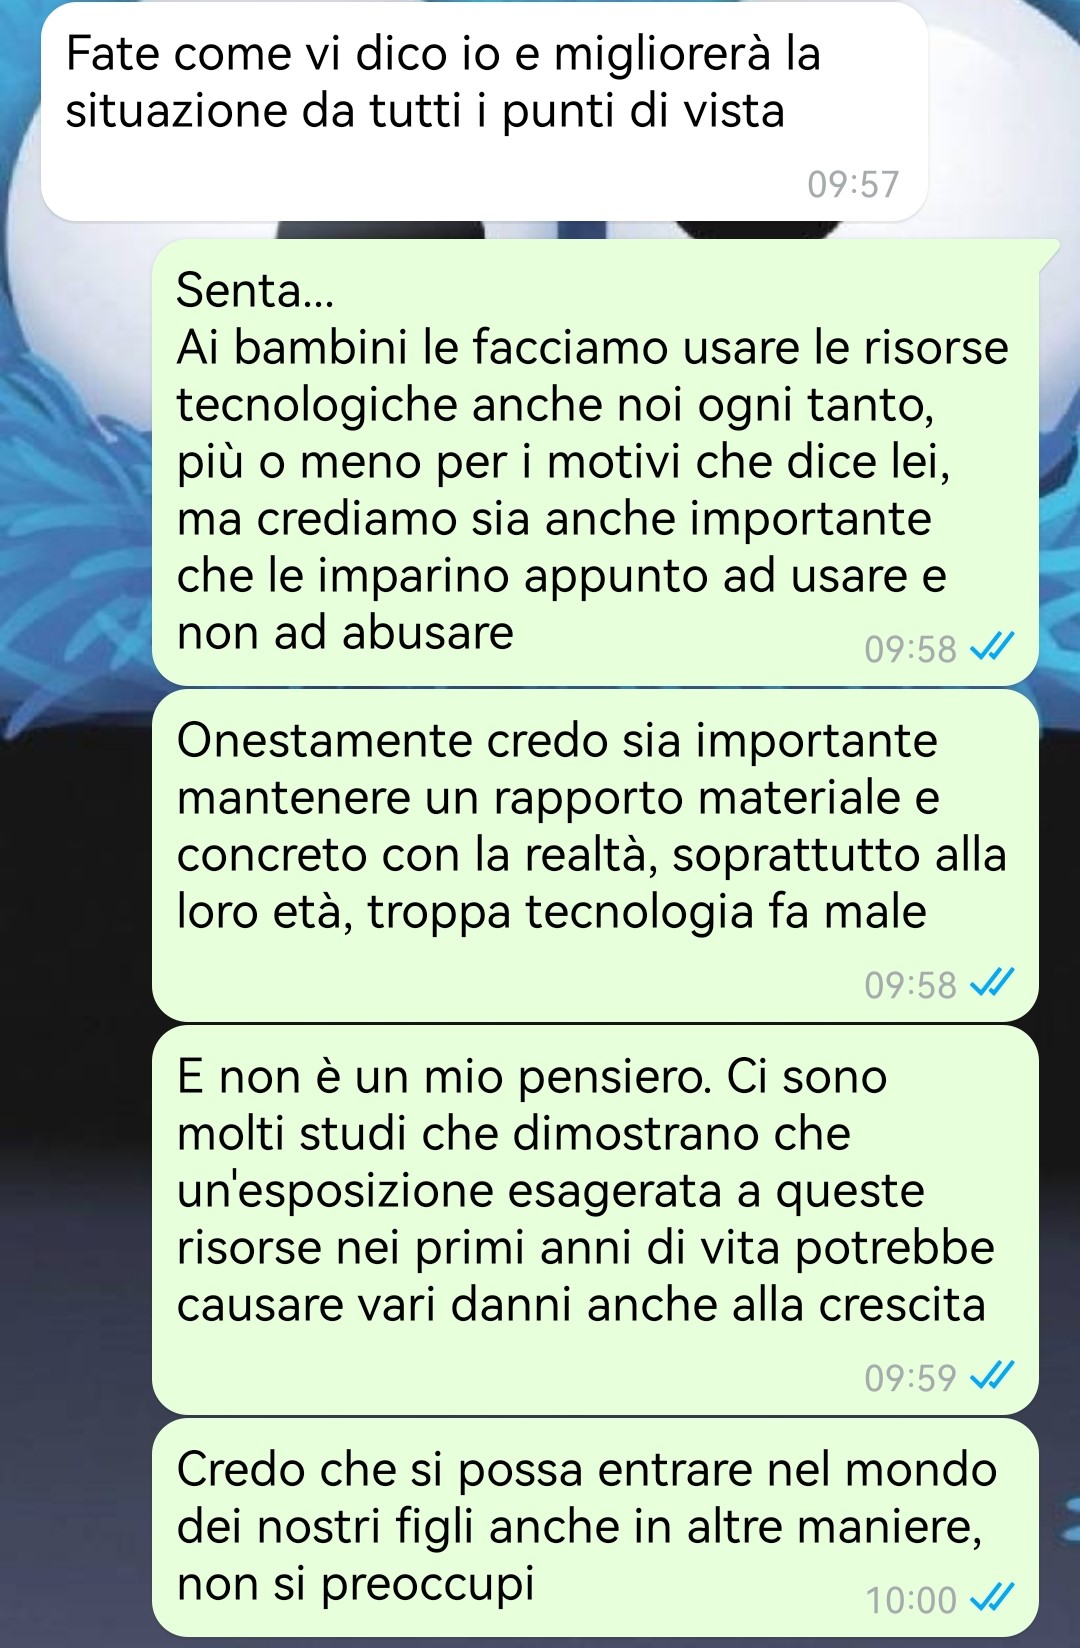This screenshot has width=1080, height=1648.
Task: Tap the double check icon next to 09:59
Action: click(x=993, y=1376)
